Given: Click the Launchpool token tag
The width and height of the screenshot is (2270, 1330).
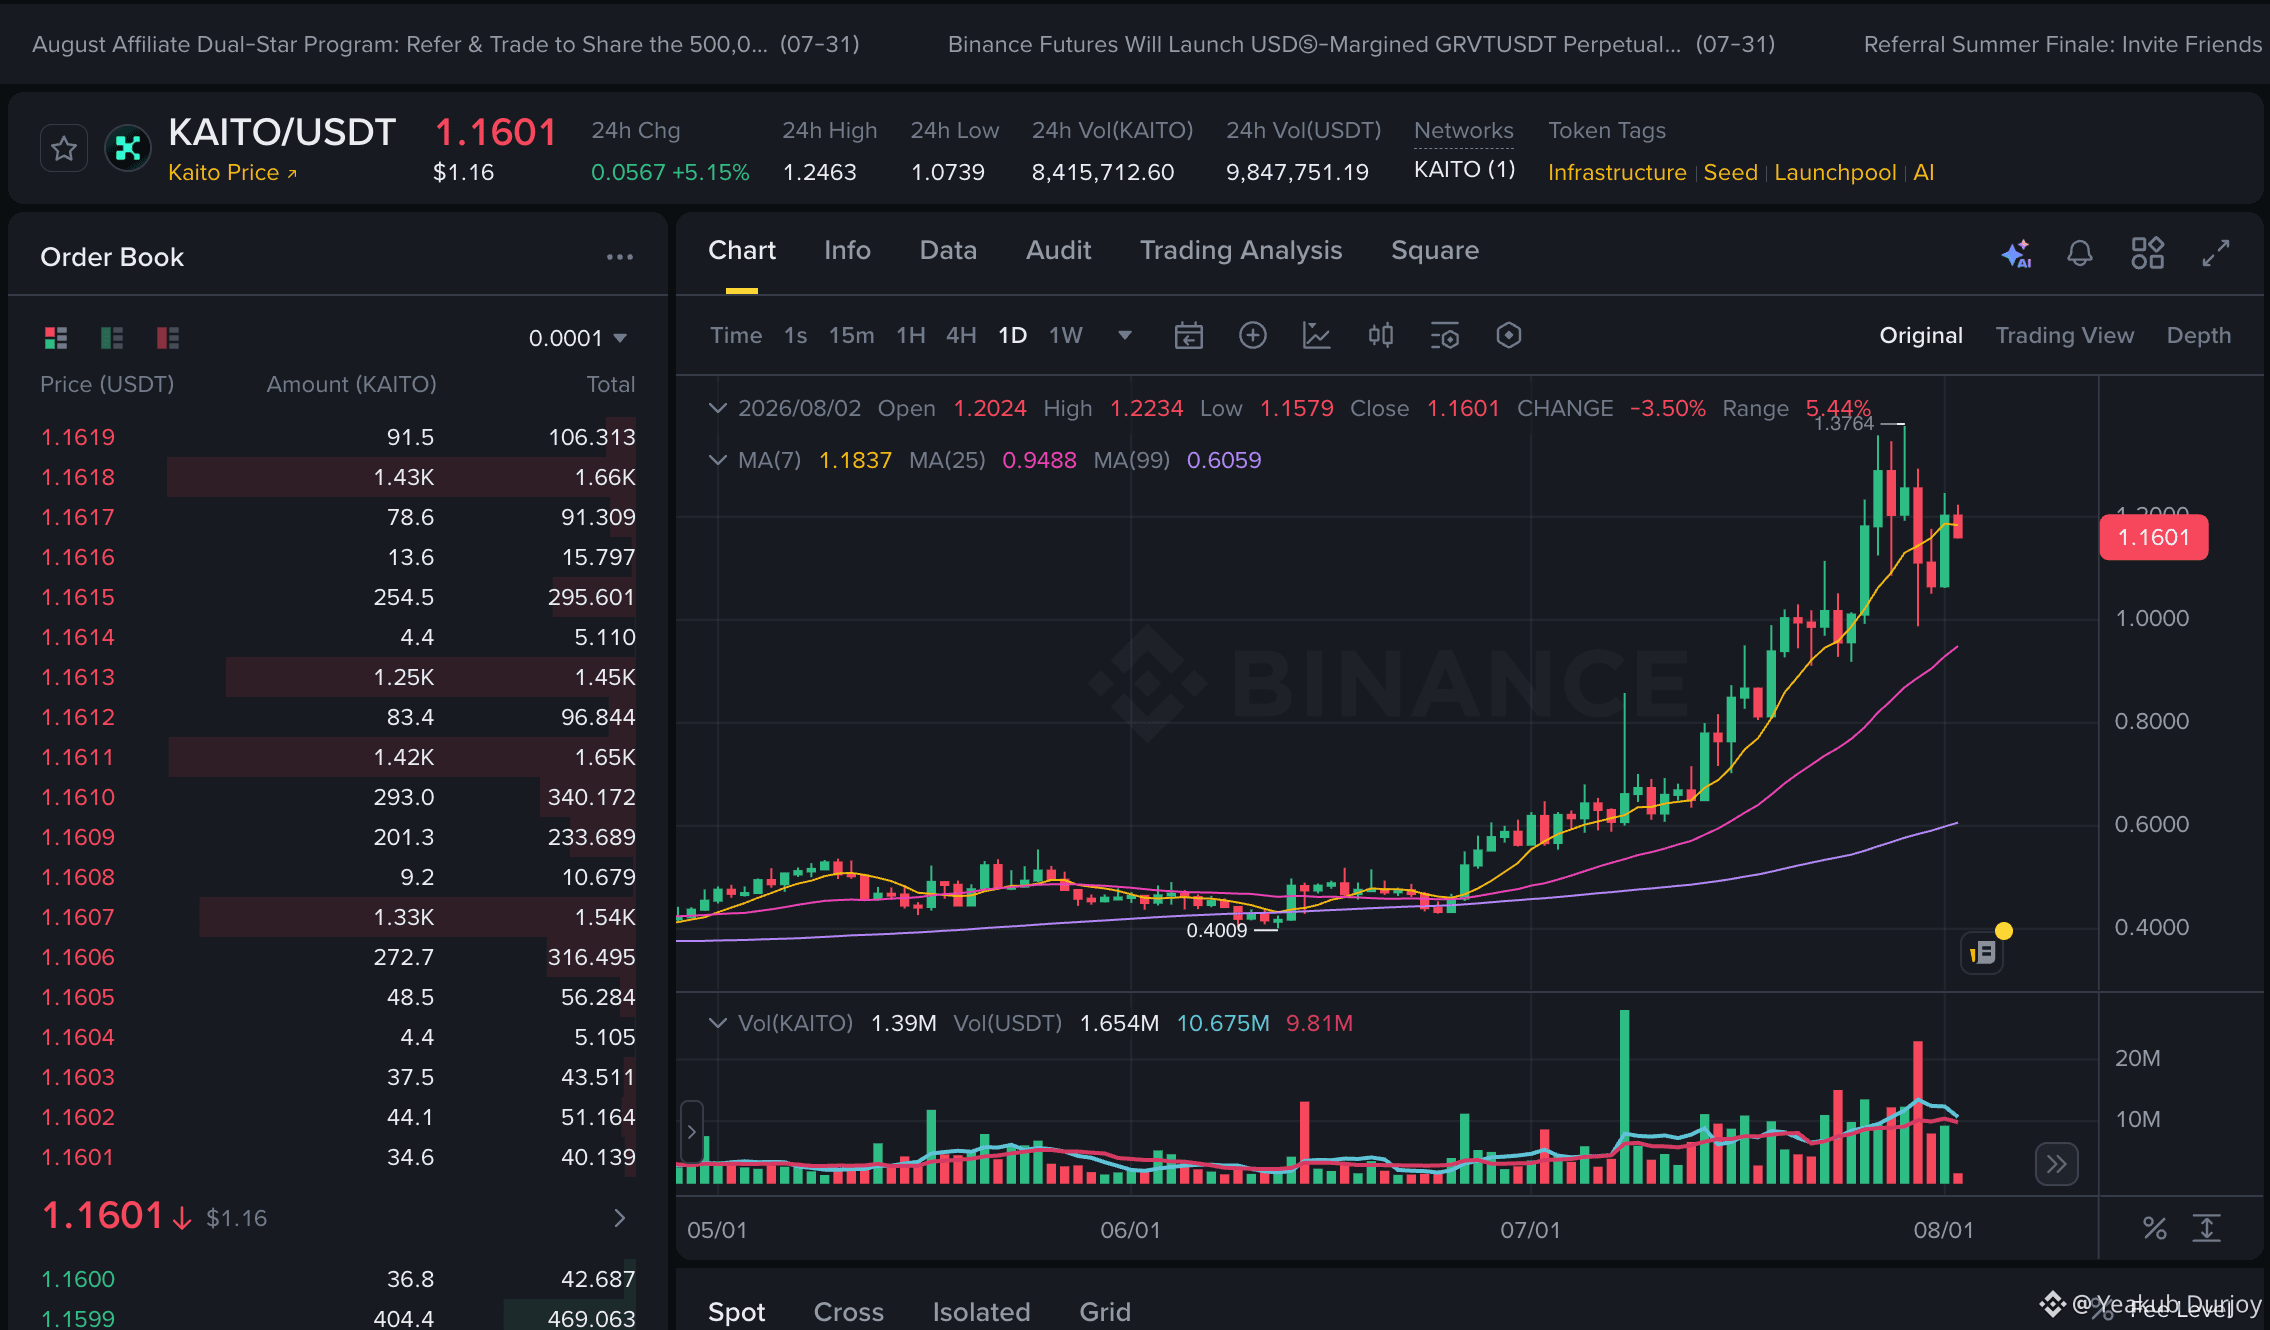Looking at the screenshot, I should click(x=1835, y=172).
